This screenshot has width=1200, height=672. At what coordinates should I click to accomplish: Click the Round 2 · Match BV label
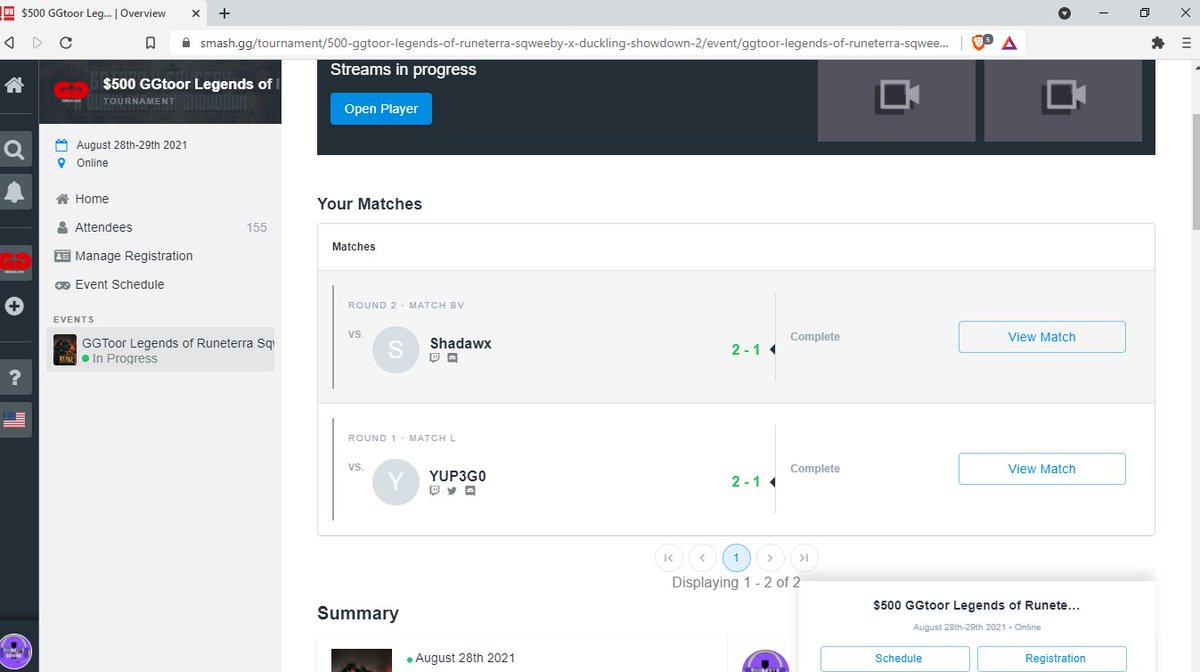click(x=406, y=305)
